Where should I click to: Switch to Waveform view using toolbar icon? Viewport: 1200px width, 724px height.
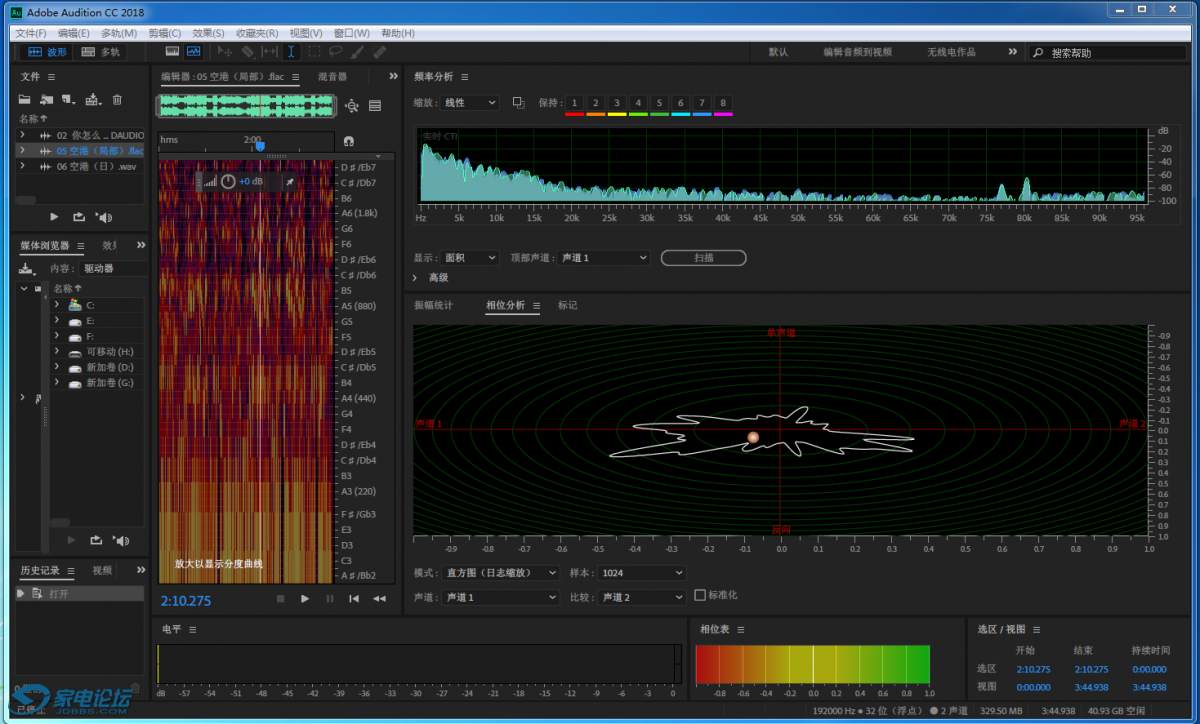pos(172,51)
